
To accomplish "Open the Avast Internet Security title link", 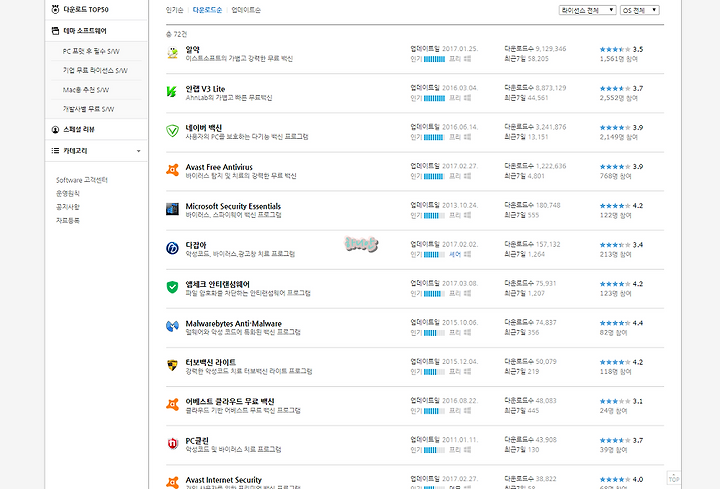I will click(x=224, y=480).
